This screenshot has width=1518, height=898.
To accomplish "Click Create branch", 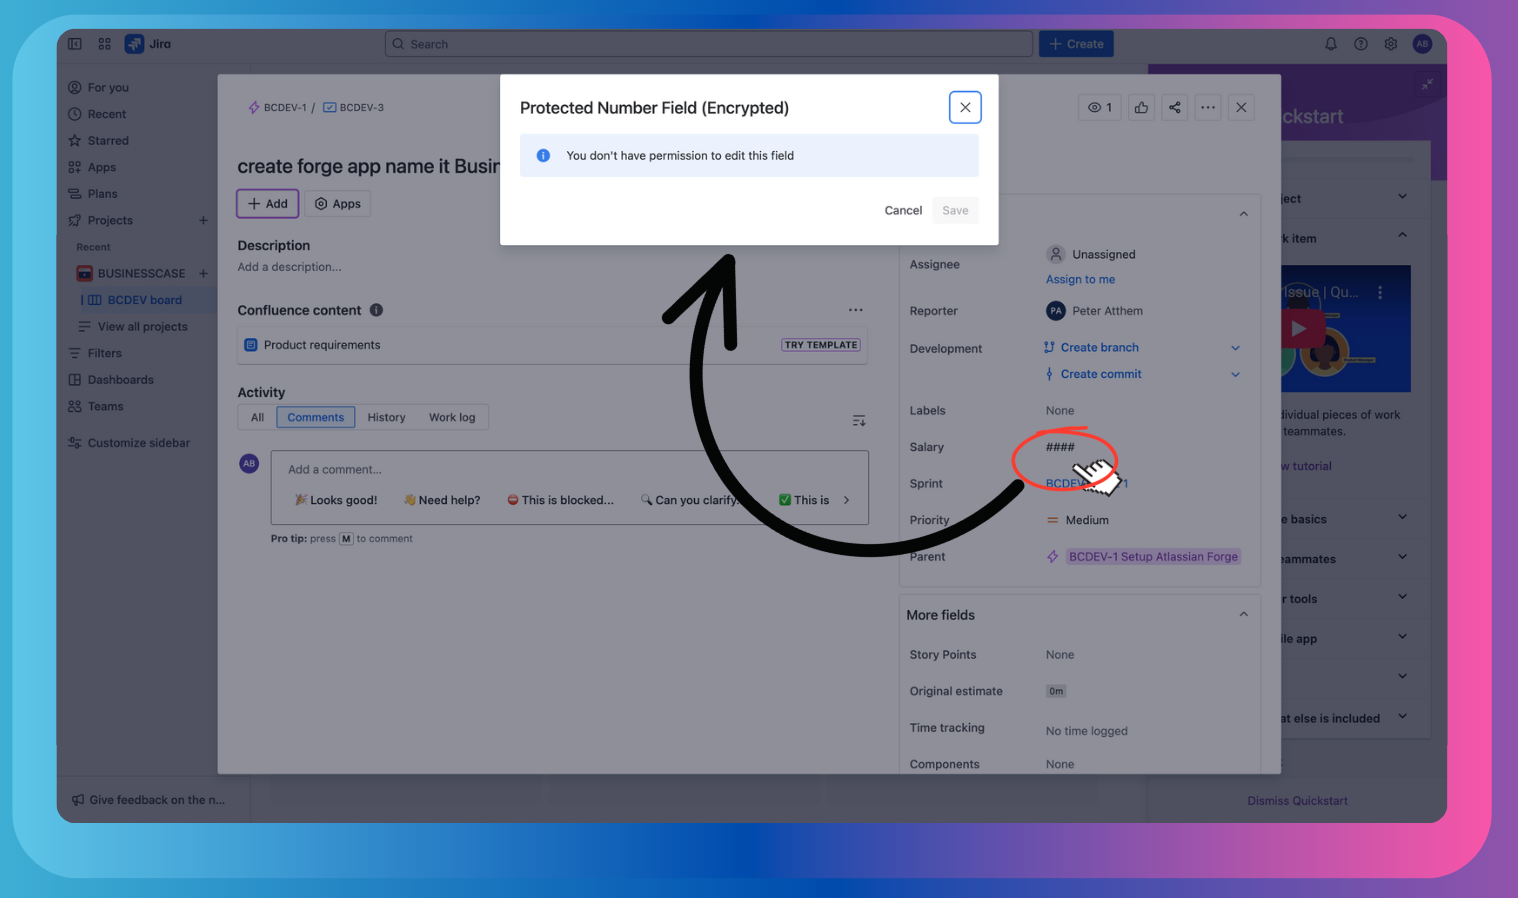I will [1099, 347].
